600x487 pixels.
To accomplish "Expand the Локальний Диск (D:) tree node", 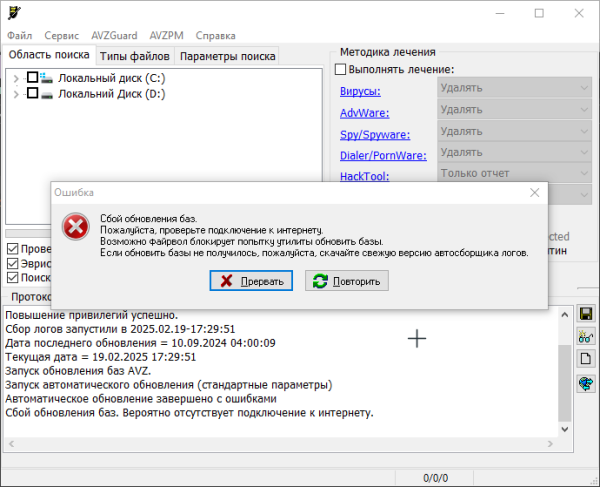I will tap(16, 94).
